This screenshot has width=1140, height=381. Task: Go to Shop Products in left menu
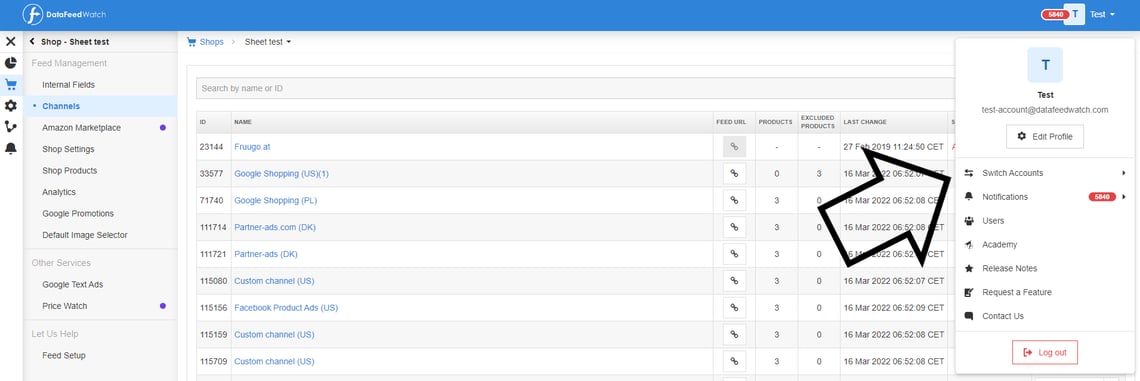[x=69, y=171]
